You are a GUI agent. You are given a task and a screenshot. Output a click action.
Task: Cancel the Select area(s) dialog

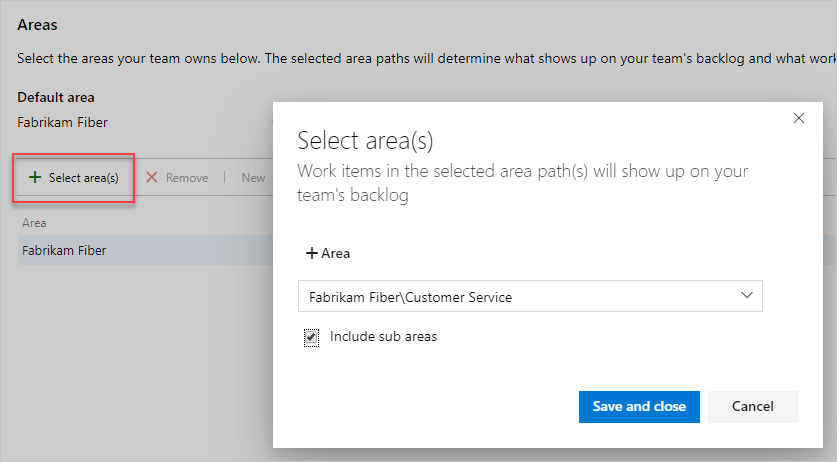(752, 407)
